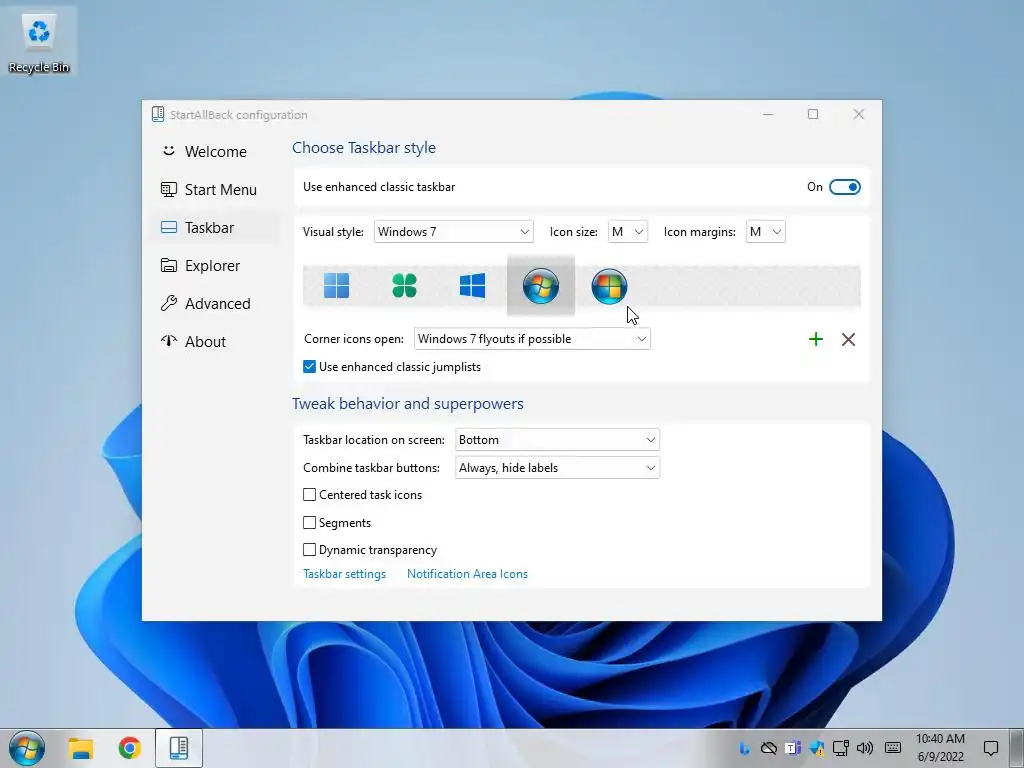This screenshot has width=1024, height=768.
Task: Enable Centered task icons checkbox
Action: pos(310,495)
